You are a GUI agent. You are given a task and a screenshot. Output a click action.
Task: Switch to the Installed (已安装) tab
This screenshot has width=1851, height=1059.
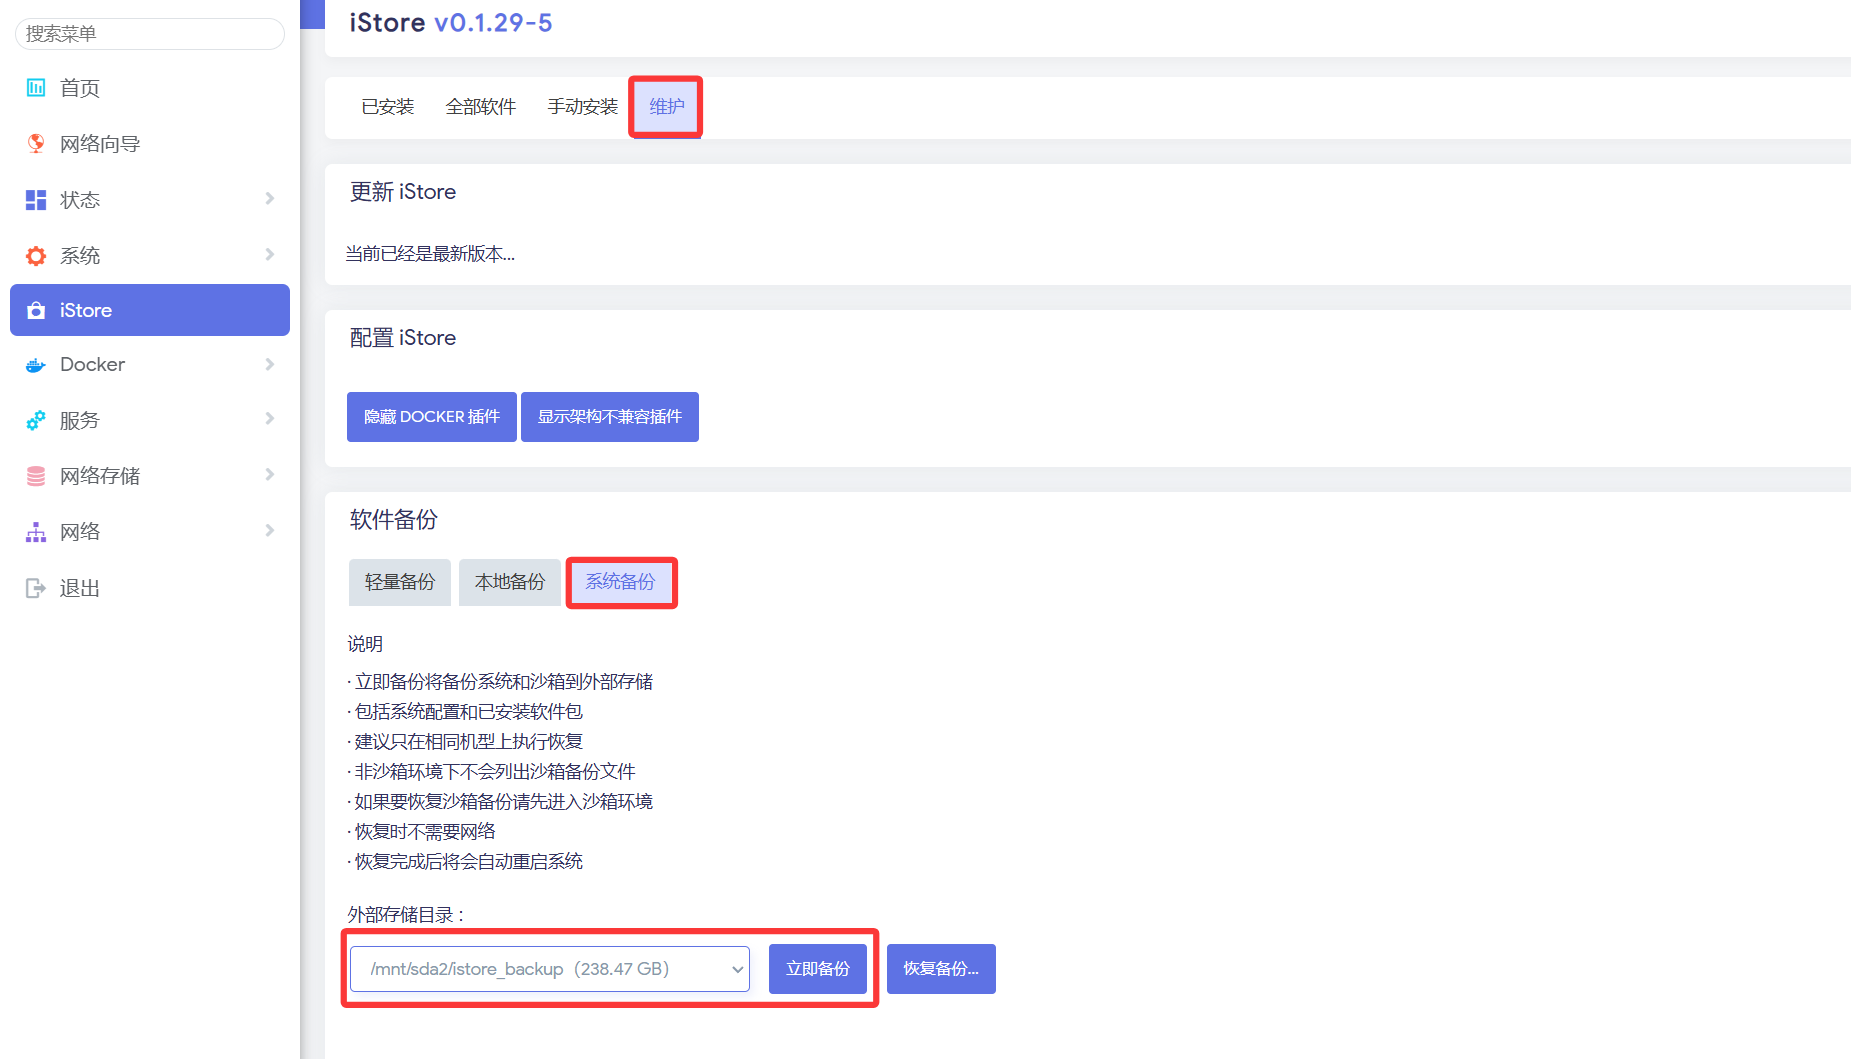(x=387, y=107)
